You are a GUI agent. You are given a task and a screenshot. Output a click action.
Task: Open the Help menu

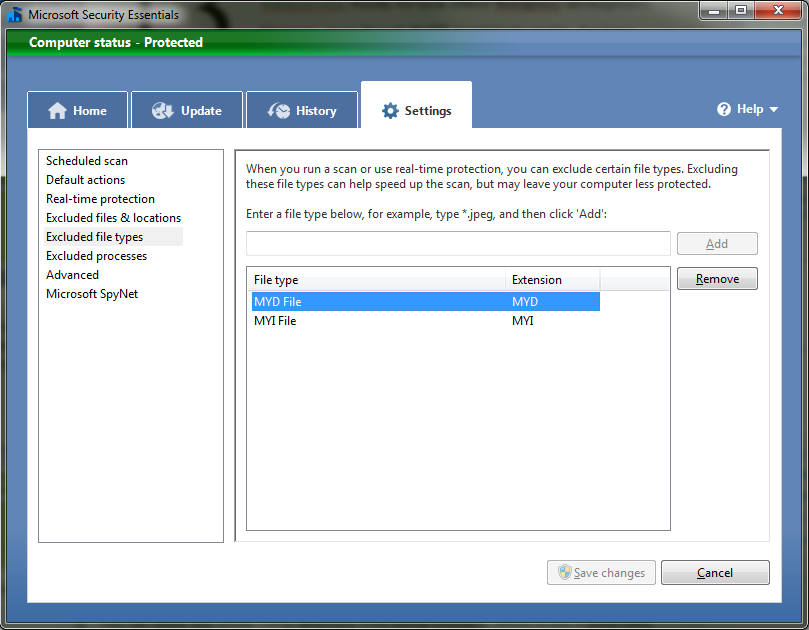pos(747,109)
